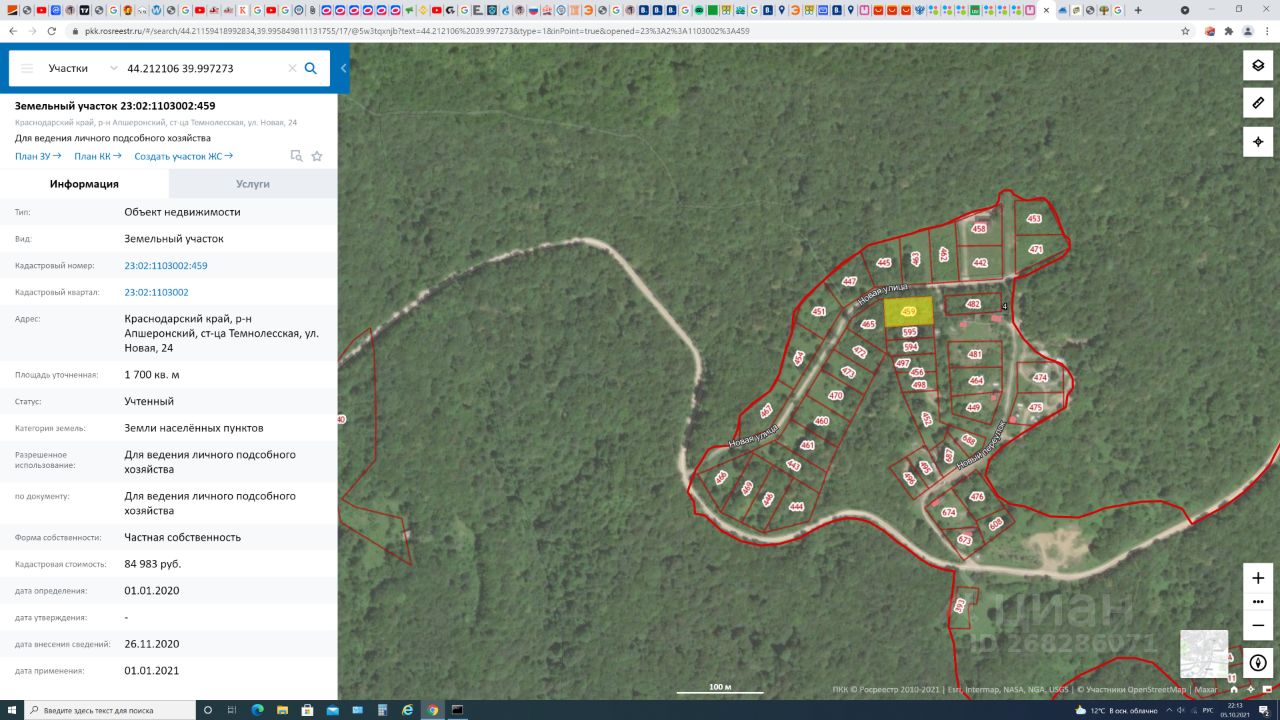
Task: Open File Explorer from taskbar
Action: pos(283,710)
